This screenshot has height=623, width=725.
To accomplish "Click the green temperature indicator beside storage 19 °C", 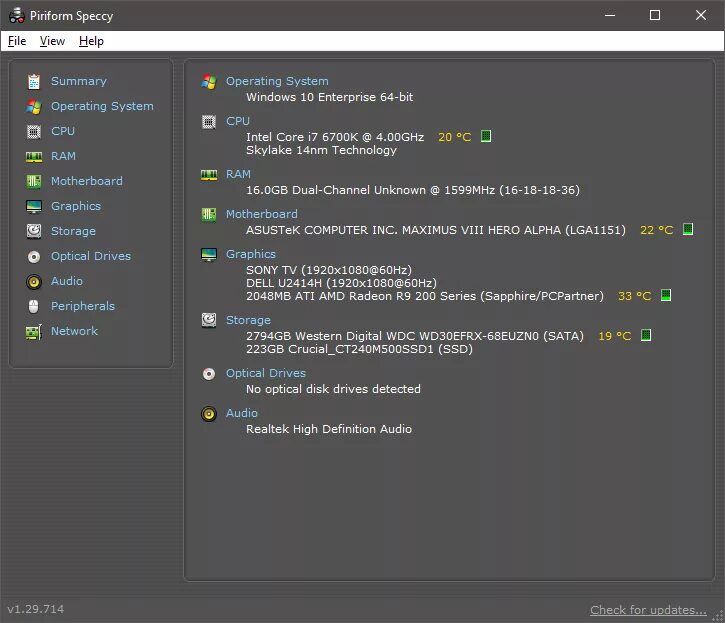I will tap(645, 335).
